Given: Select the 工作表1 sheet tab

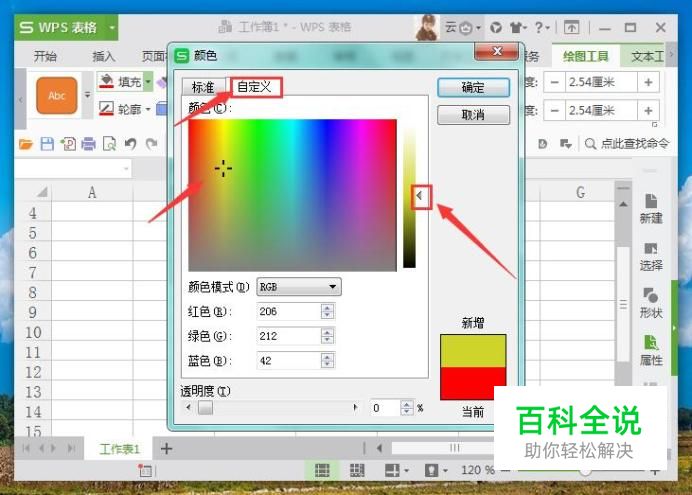Looking at the screenshot, I should pyautogui.click(x=119, y=449).
